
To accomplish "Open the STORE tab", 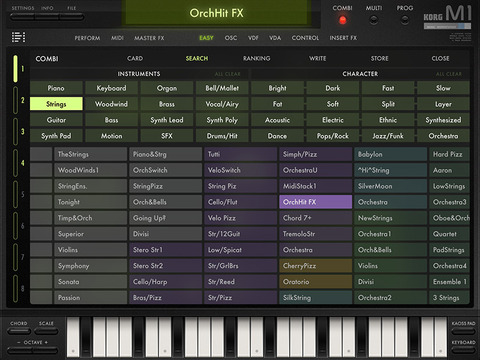I will 380,58.
